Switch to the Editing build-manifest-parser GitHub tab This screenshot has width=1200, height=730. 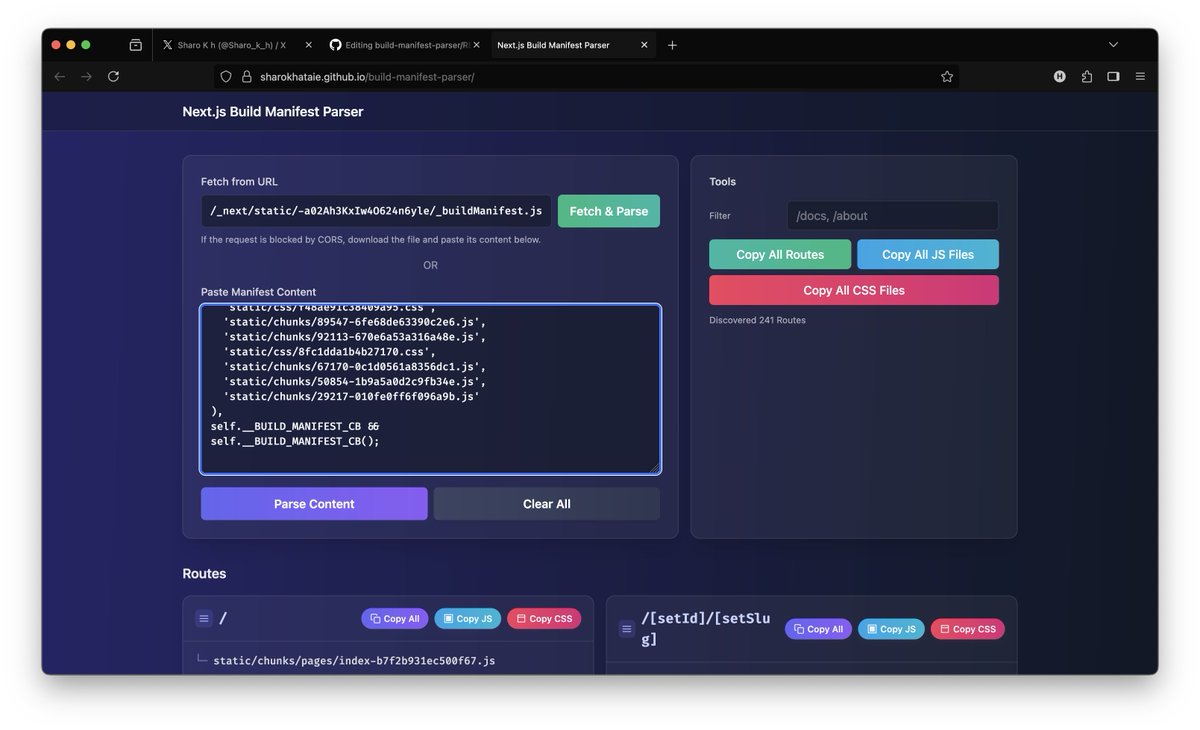405,45
